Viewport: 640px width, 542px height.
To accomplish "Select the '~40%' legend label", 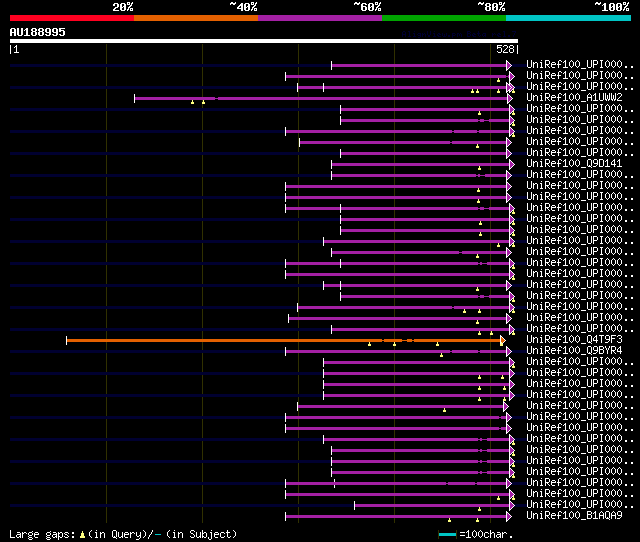I will (243, 7).
